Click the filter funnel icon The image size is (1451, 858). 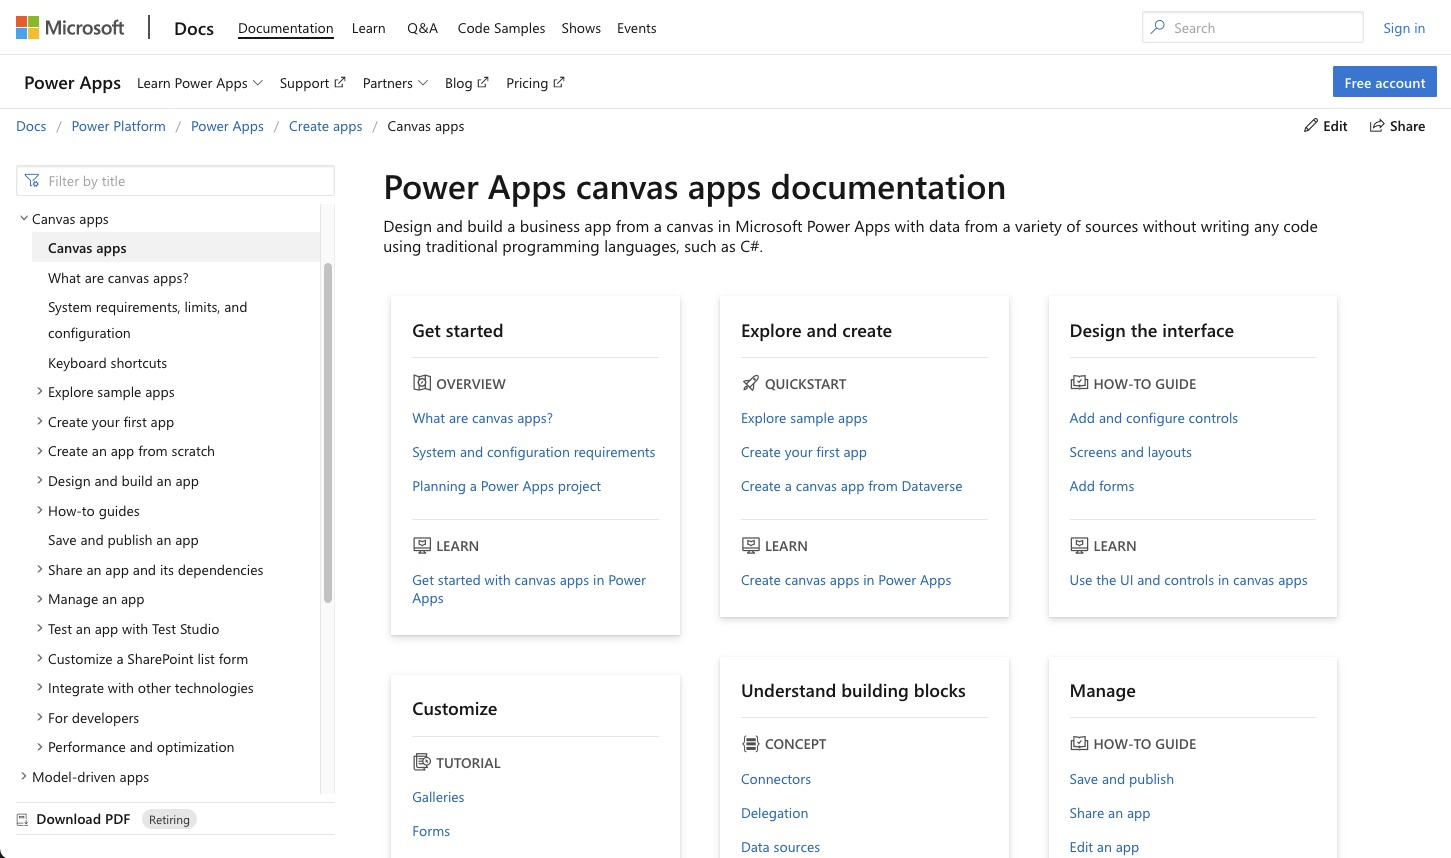[32, 181]
